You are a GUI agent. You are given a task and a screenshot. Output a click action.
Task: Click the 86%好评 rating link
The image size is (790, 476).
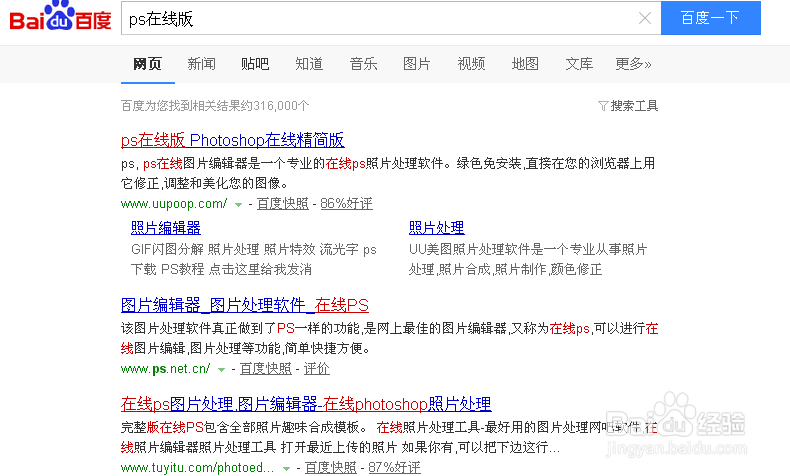coord(347,203)
